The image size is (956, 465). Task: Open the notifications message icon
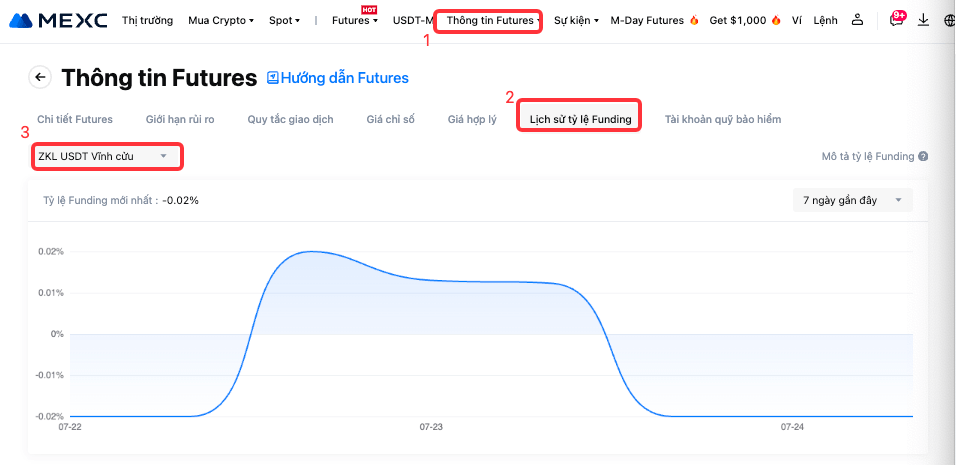[x=896, y=20]
